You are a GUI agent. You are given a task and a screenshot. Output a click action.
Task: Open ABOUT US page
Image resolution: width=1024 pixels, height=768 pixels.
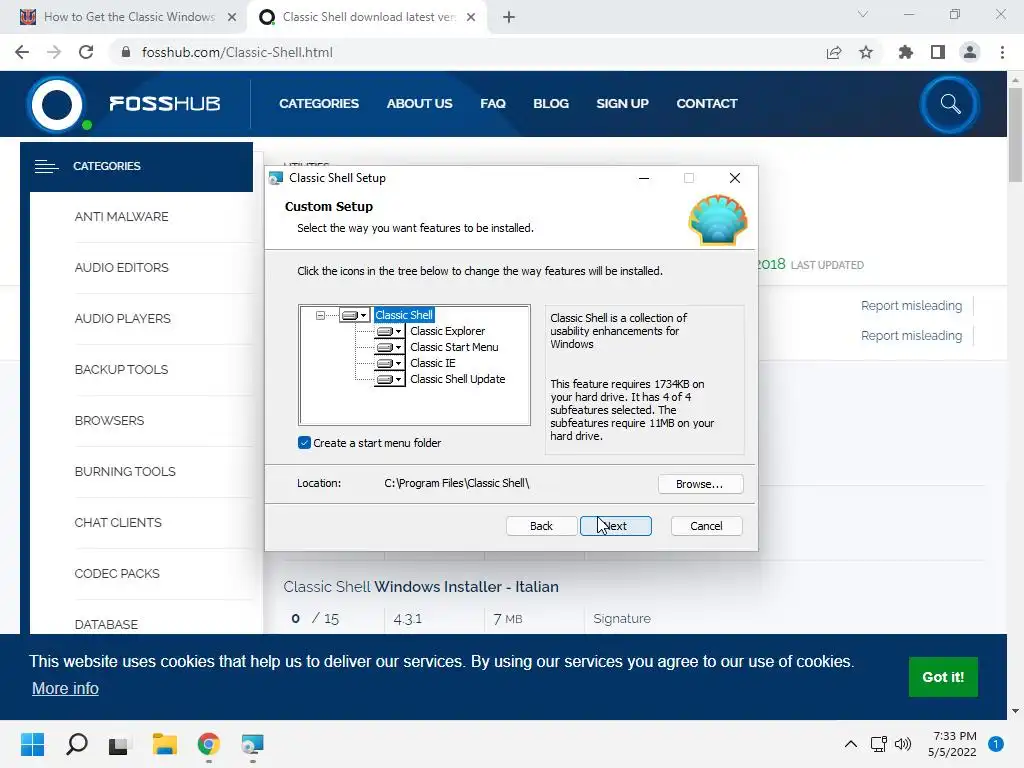click(x=419, y=104)
